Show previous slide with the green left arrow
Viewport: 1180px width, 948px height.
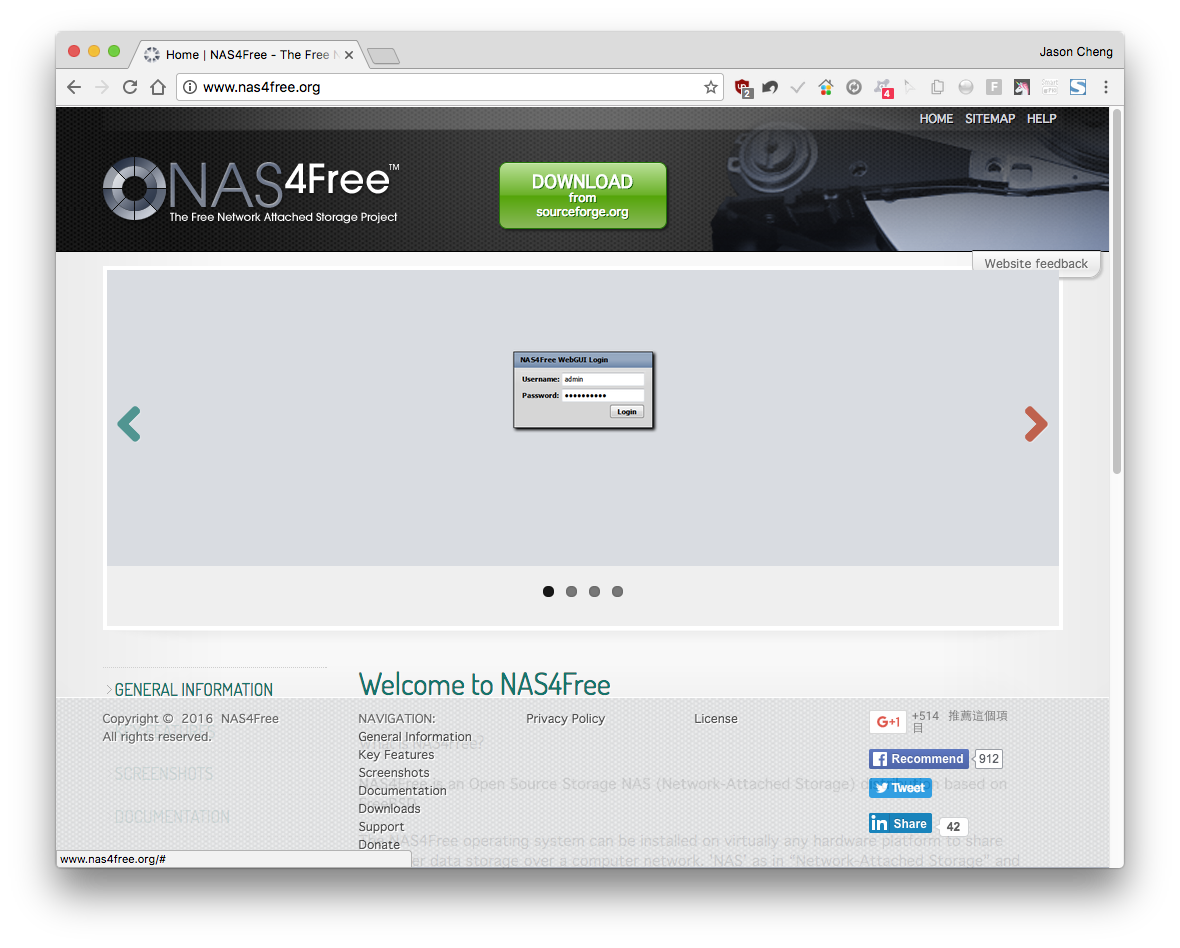click(x=129, y=424)
